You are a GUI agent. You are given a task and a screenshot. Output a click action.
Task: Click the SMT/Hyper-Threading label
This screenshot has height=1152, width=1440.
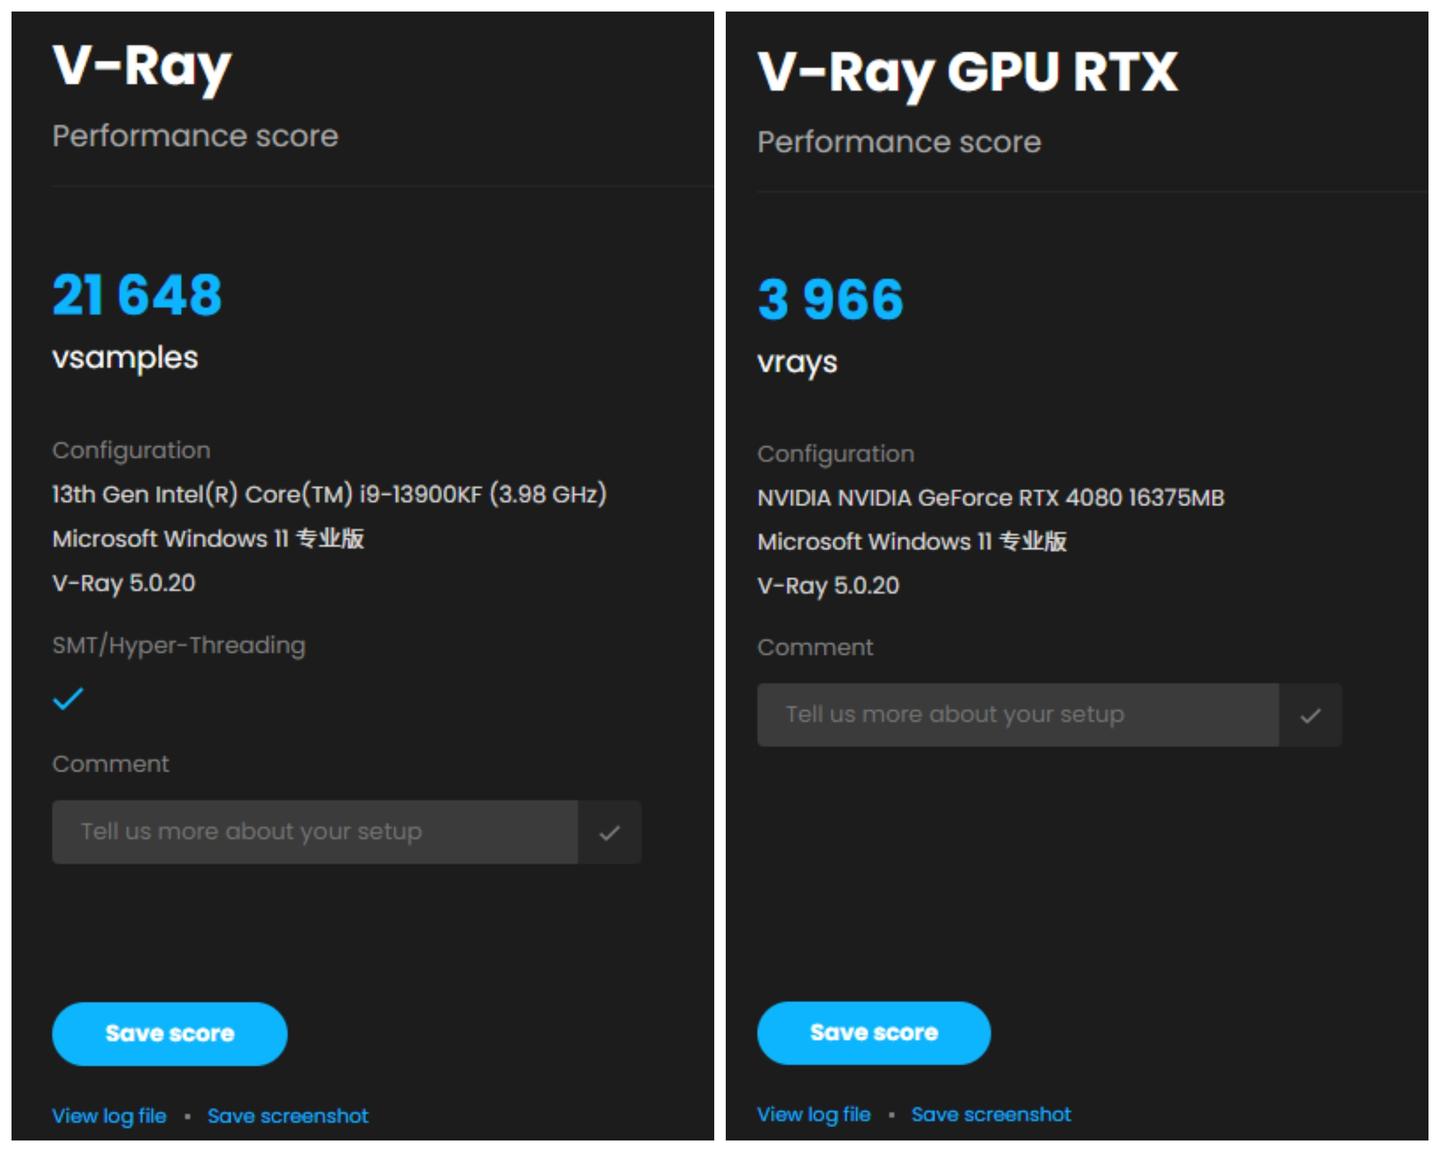pos(178,646)
